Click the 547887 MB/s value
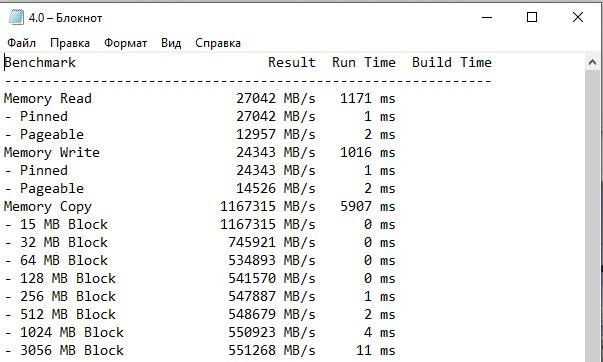Viewport: 603px width, 362px height. 272,297
